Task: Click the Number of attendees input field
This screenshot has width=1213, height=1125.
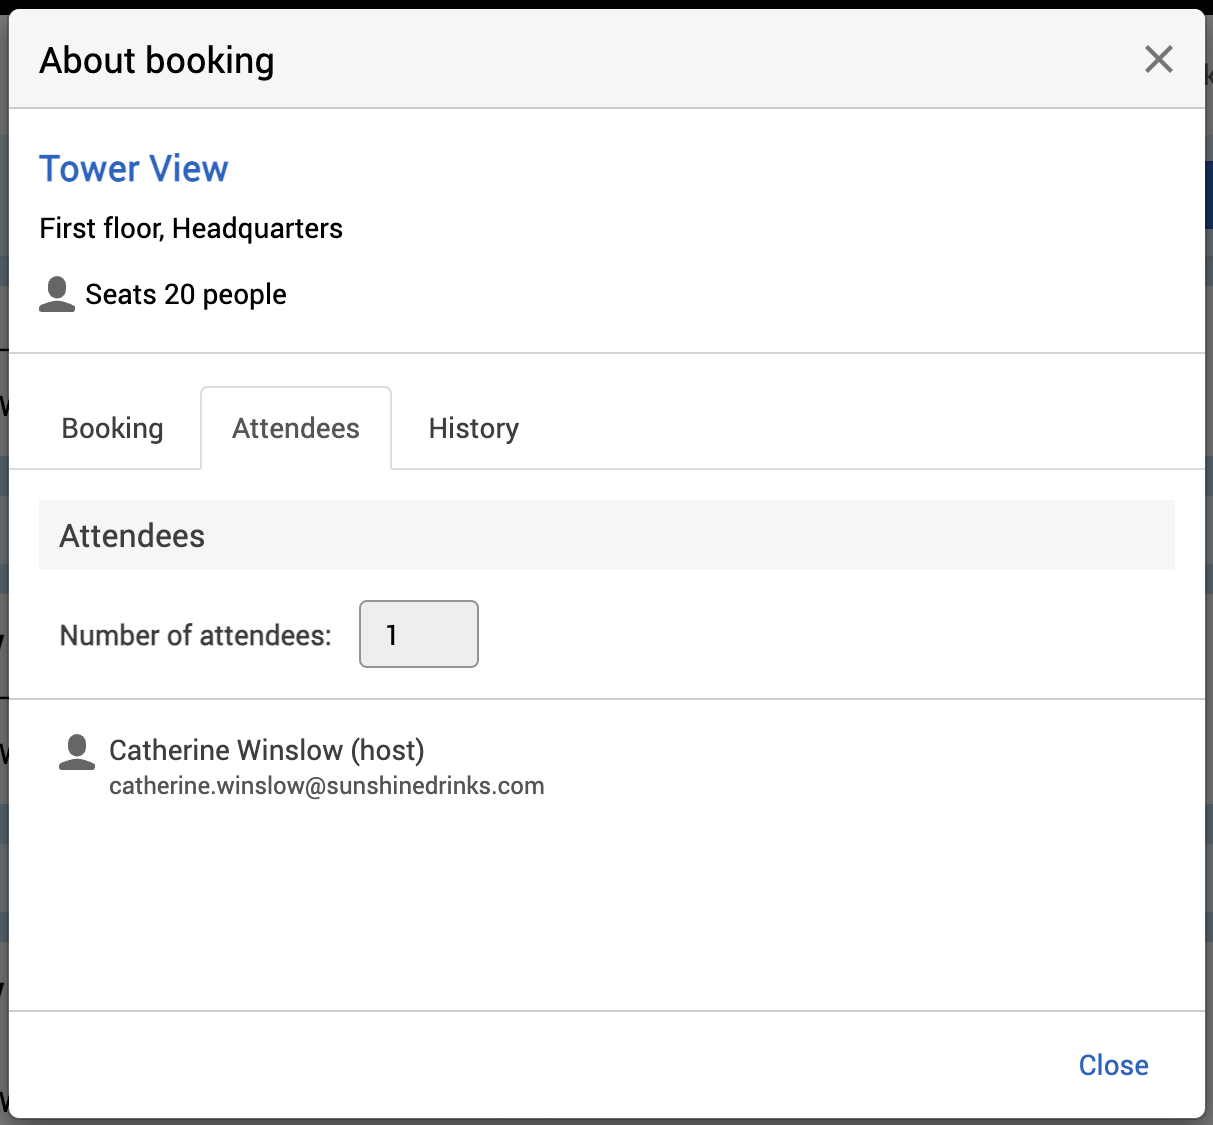Action: (x=419, y=634)
